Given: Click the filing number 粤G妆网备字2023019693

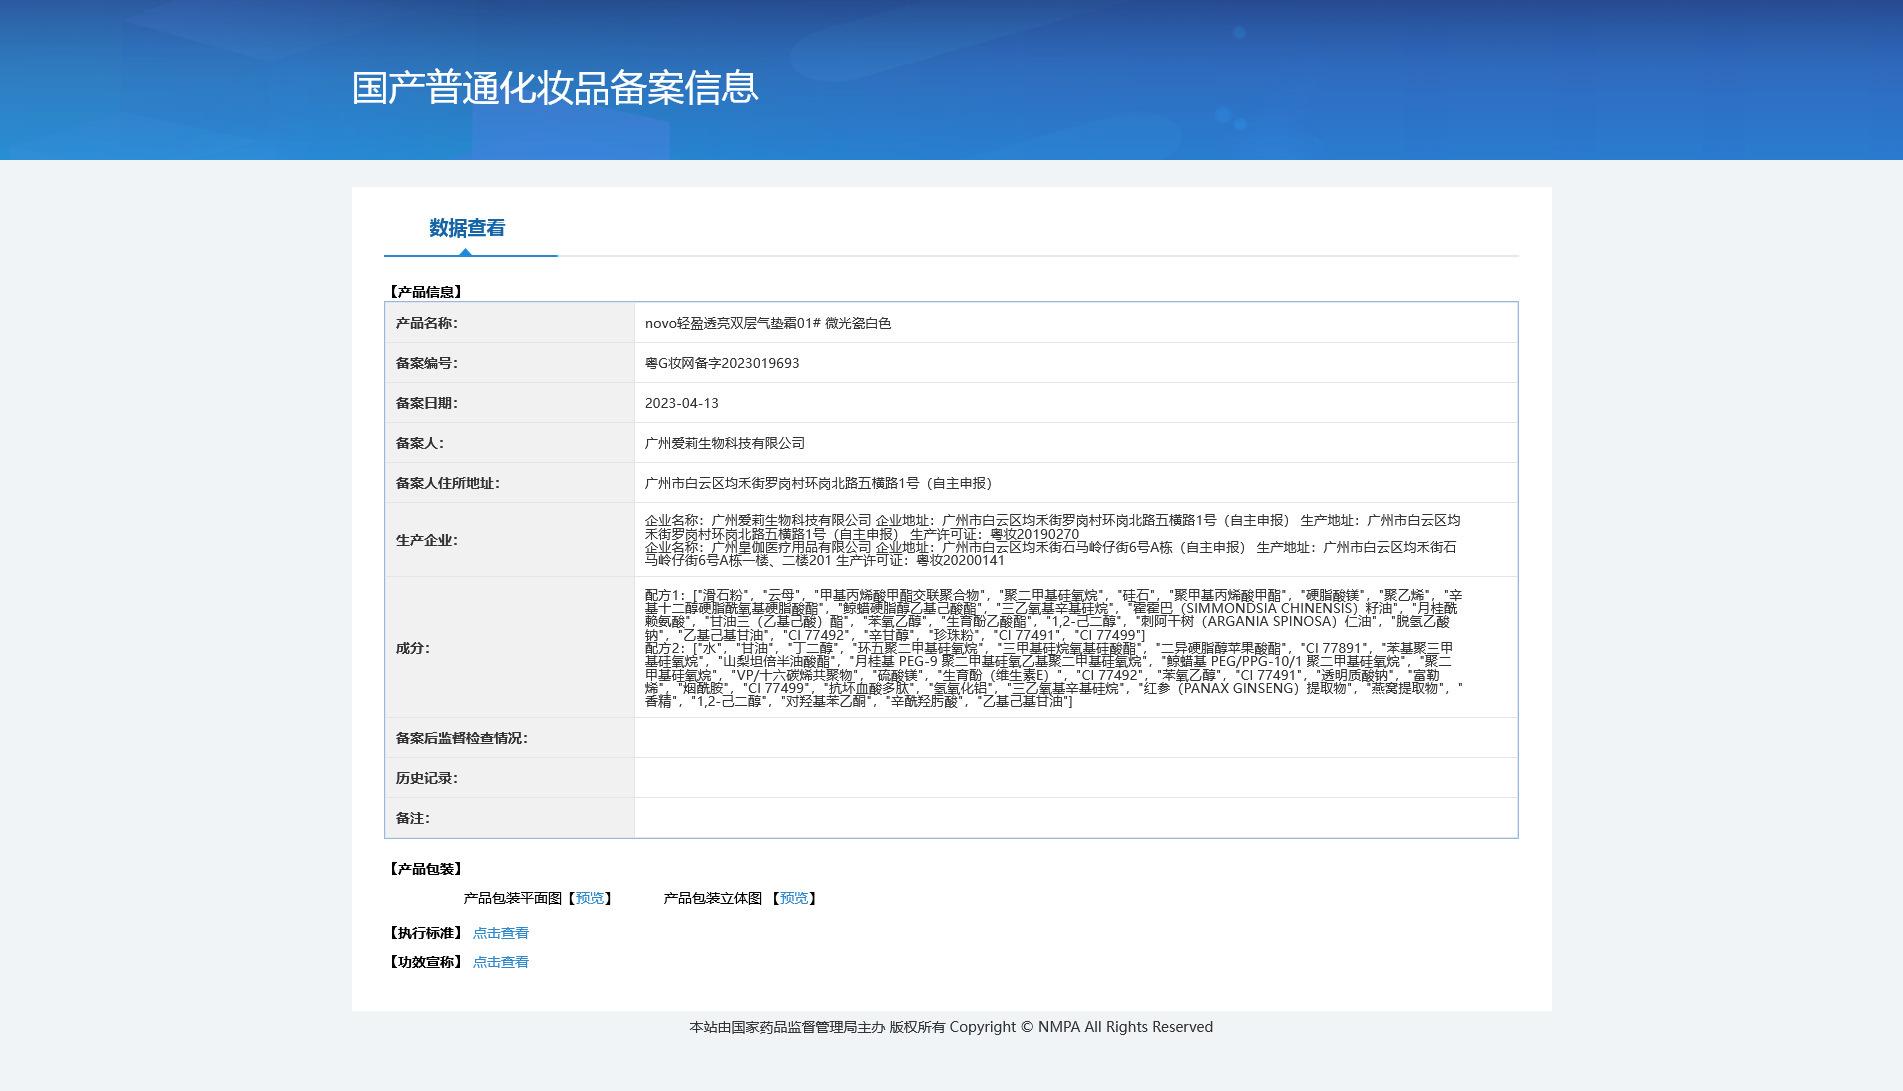Looking at the screenshot, I should [x=721, y=363].
